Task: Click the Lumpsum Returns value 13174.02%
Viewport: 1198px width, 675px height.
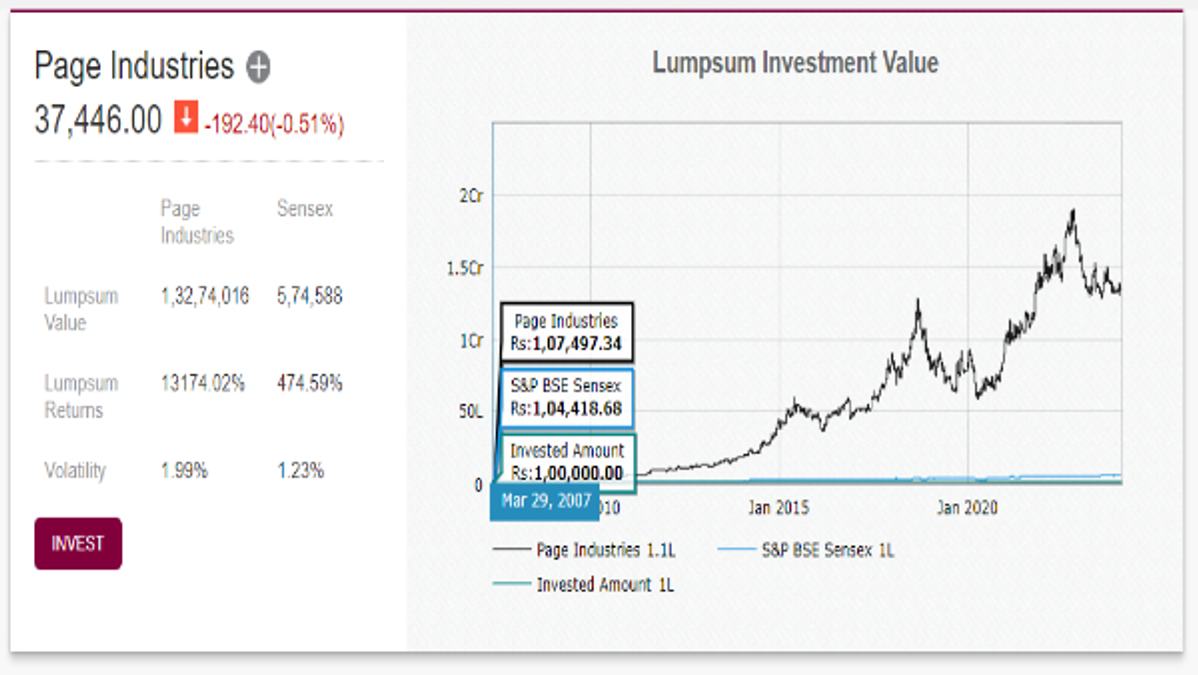Action: [x=202, y=383]
